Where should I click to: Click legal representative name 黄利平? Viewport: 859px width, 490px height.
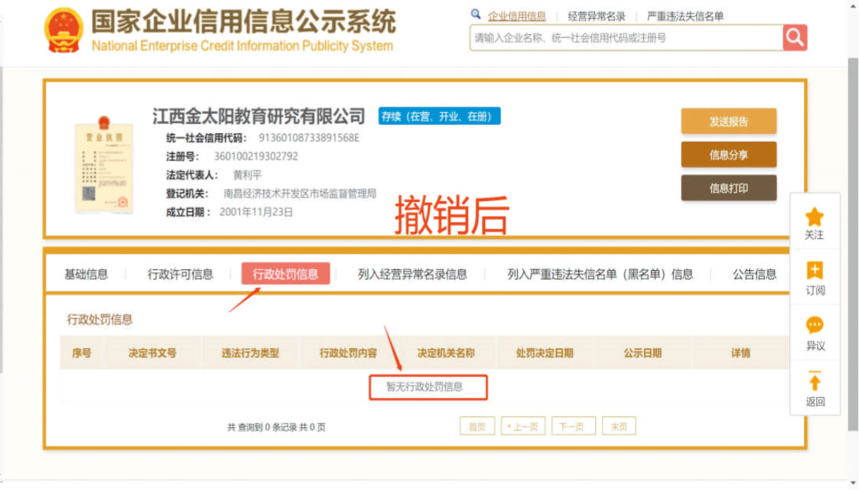tap(247, 175)
